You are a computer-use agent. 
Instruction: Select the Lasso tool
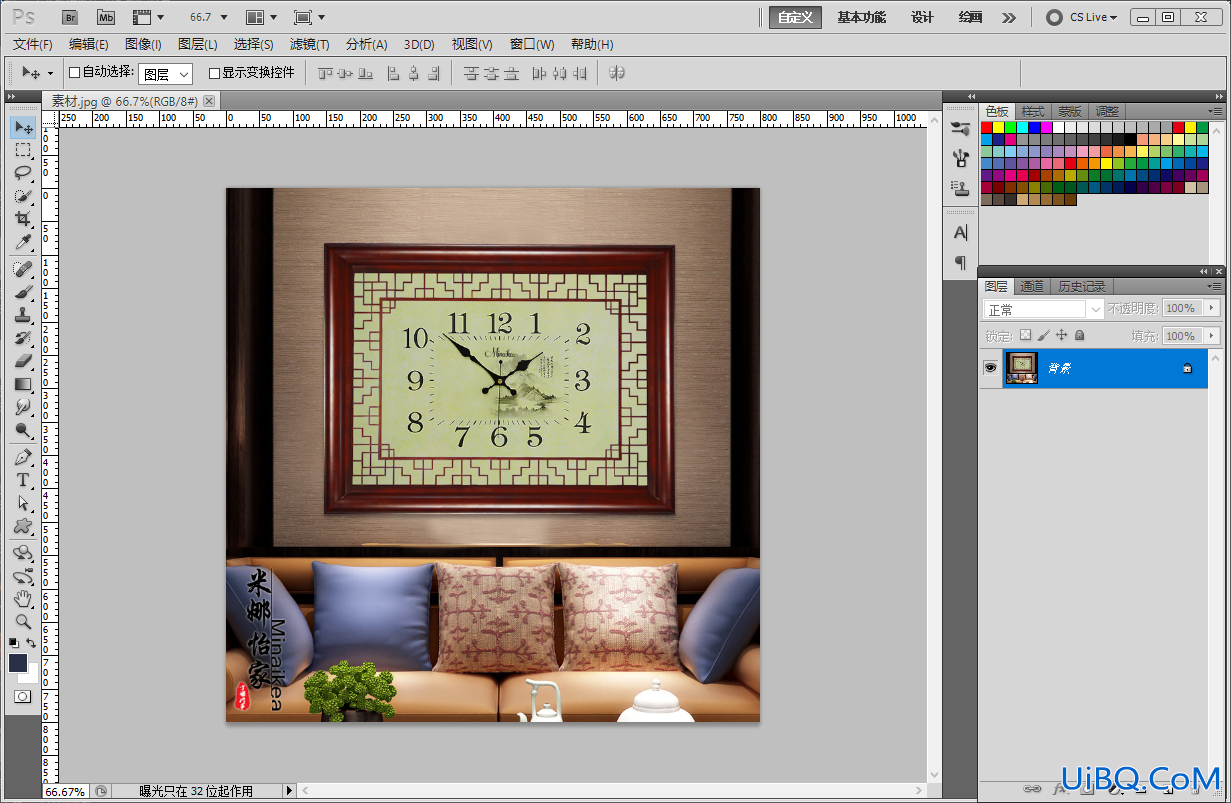(23, 173)
